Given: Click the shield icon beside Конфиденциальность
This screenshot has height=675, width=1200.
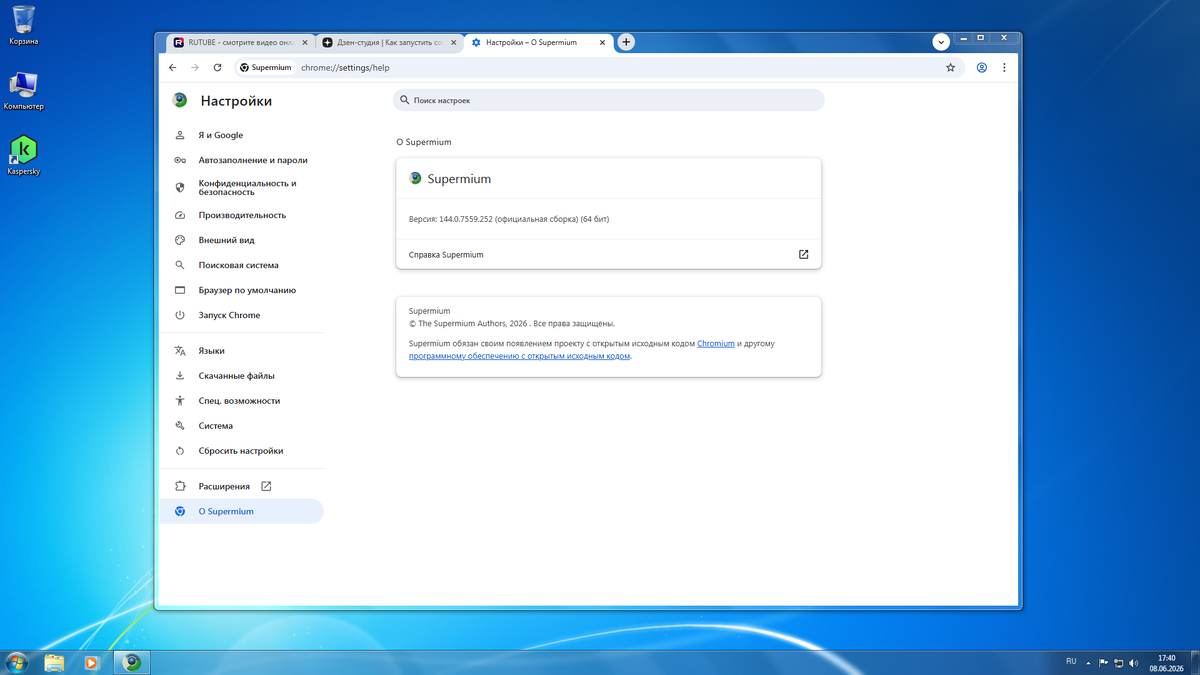Looking at the screenshot, I should (180, 187).
